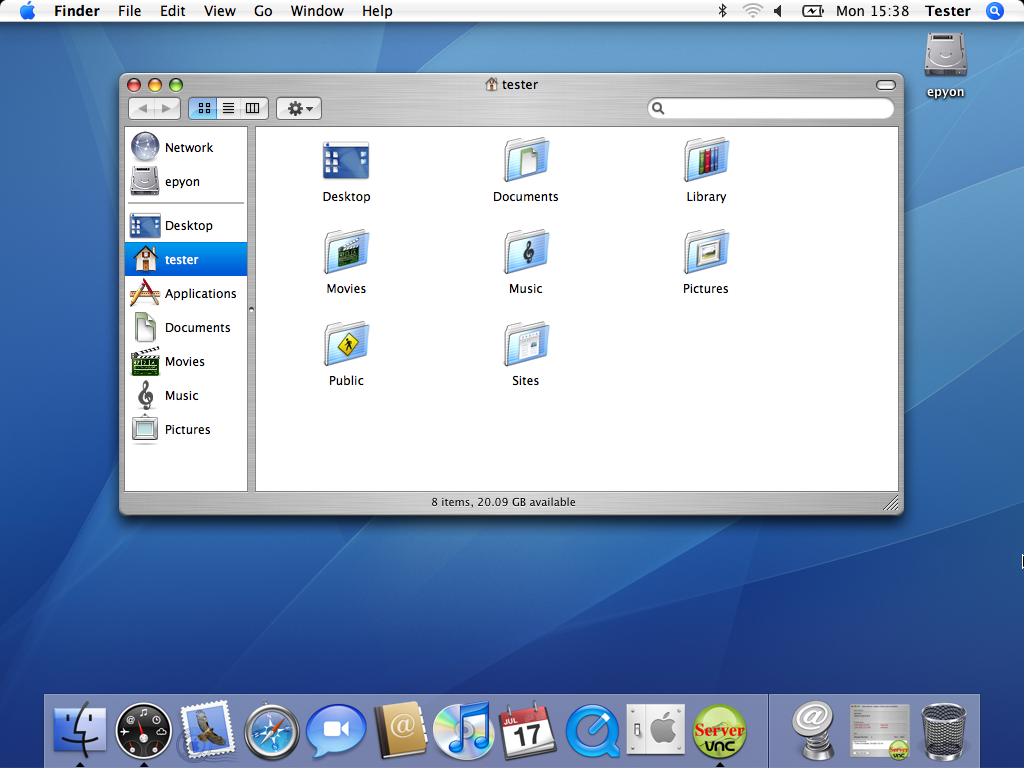Open Address Book from the Dock

[400, 731]
